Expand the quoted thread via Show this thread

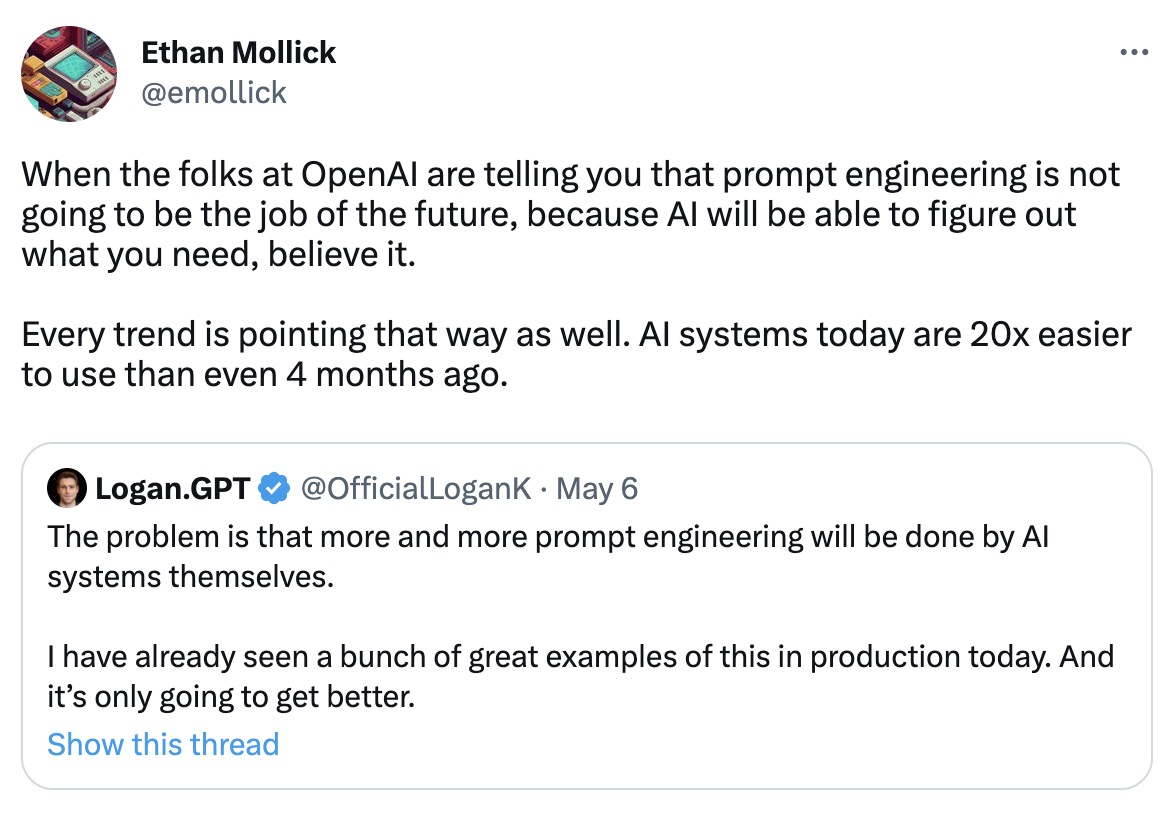[x=163, y=744]
